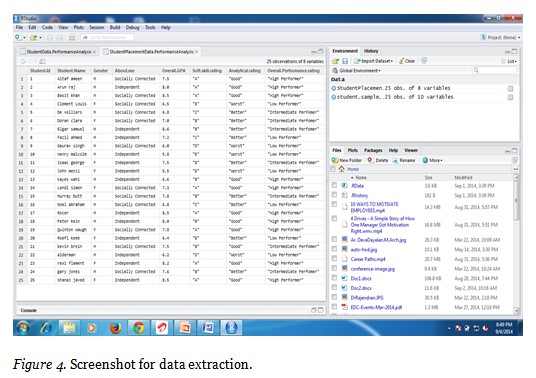This screenshot has height=378, width=536.
Task: Click the Home folder icon in Files pane
Action: 341,169
